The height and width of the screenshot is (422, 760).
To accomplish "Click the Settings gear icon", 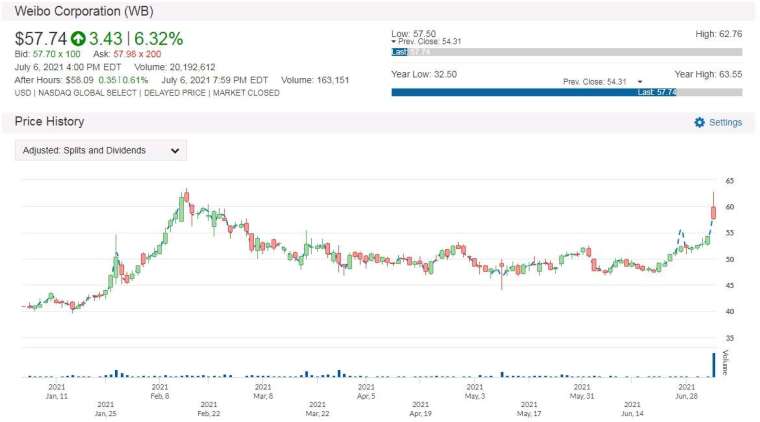I will point(699,123).
